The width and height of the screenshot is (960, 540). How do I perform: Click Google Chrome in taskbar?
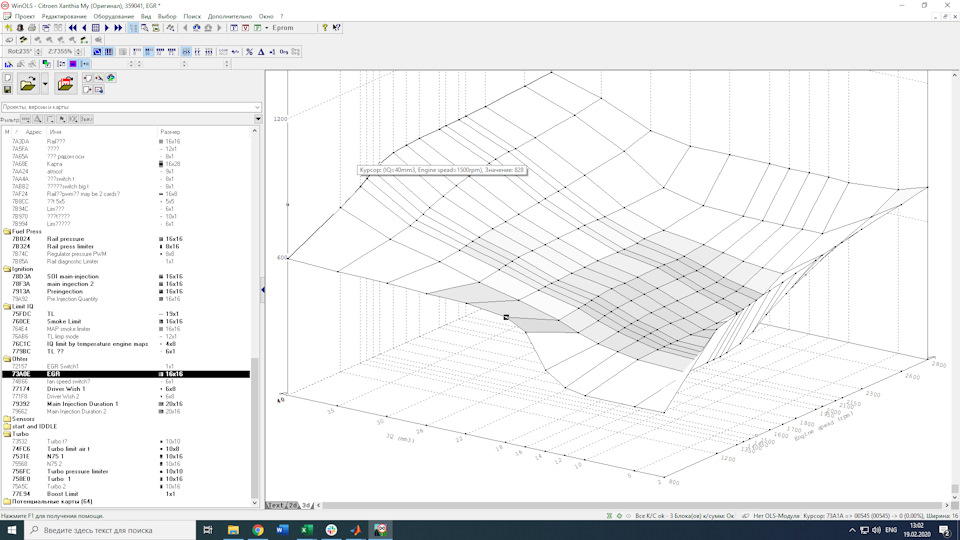click(258, 530)
